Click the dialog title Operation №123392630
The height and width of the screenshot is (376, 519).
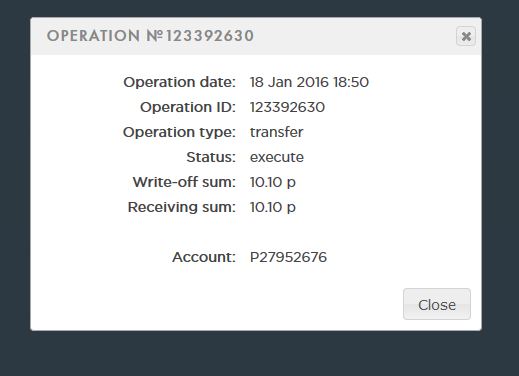[150, 36]
